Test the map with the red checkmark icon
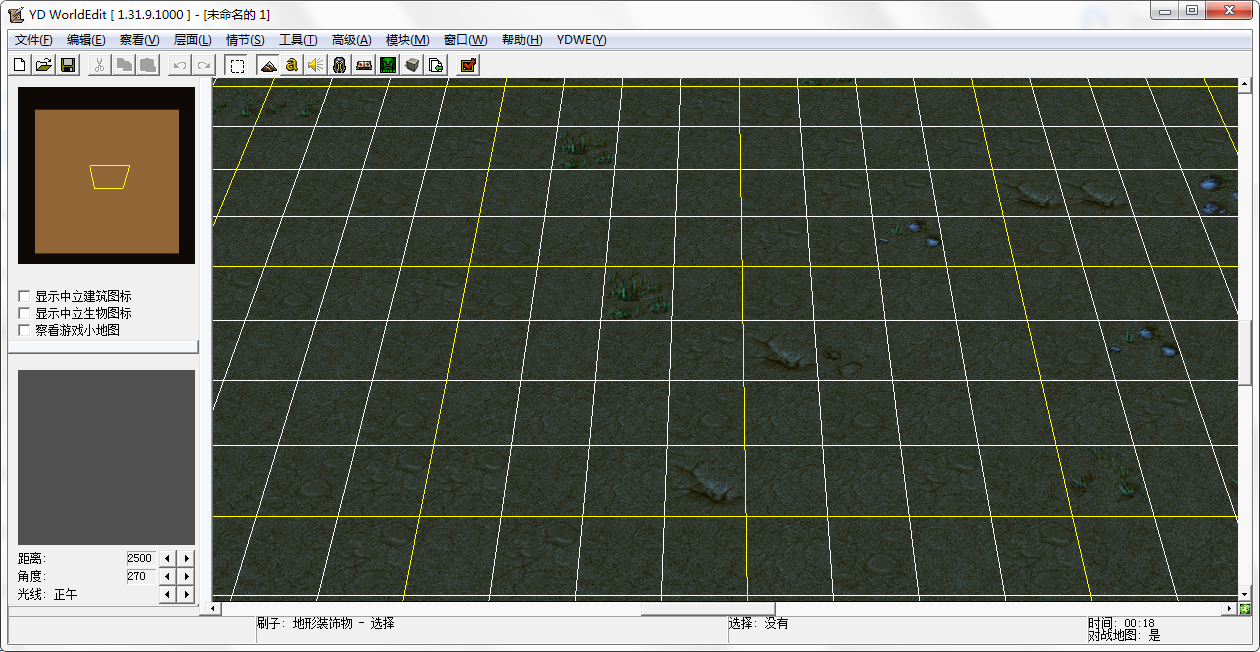Screen dimensions: 1260x652 [x=468, y=65]
